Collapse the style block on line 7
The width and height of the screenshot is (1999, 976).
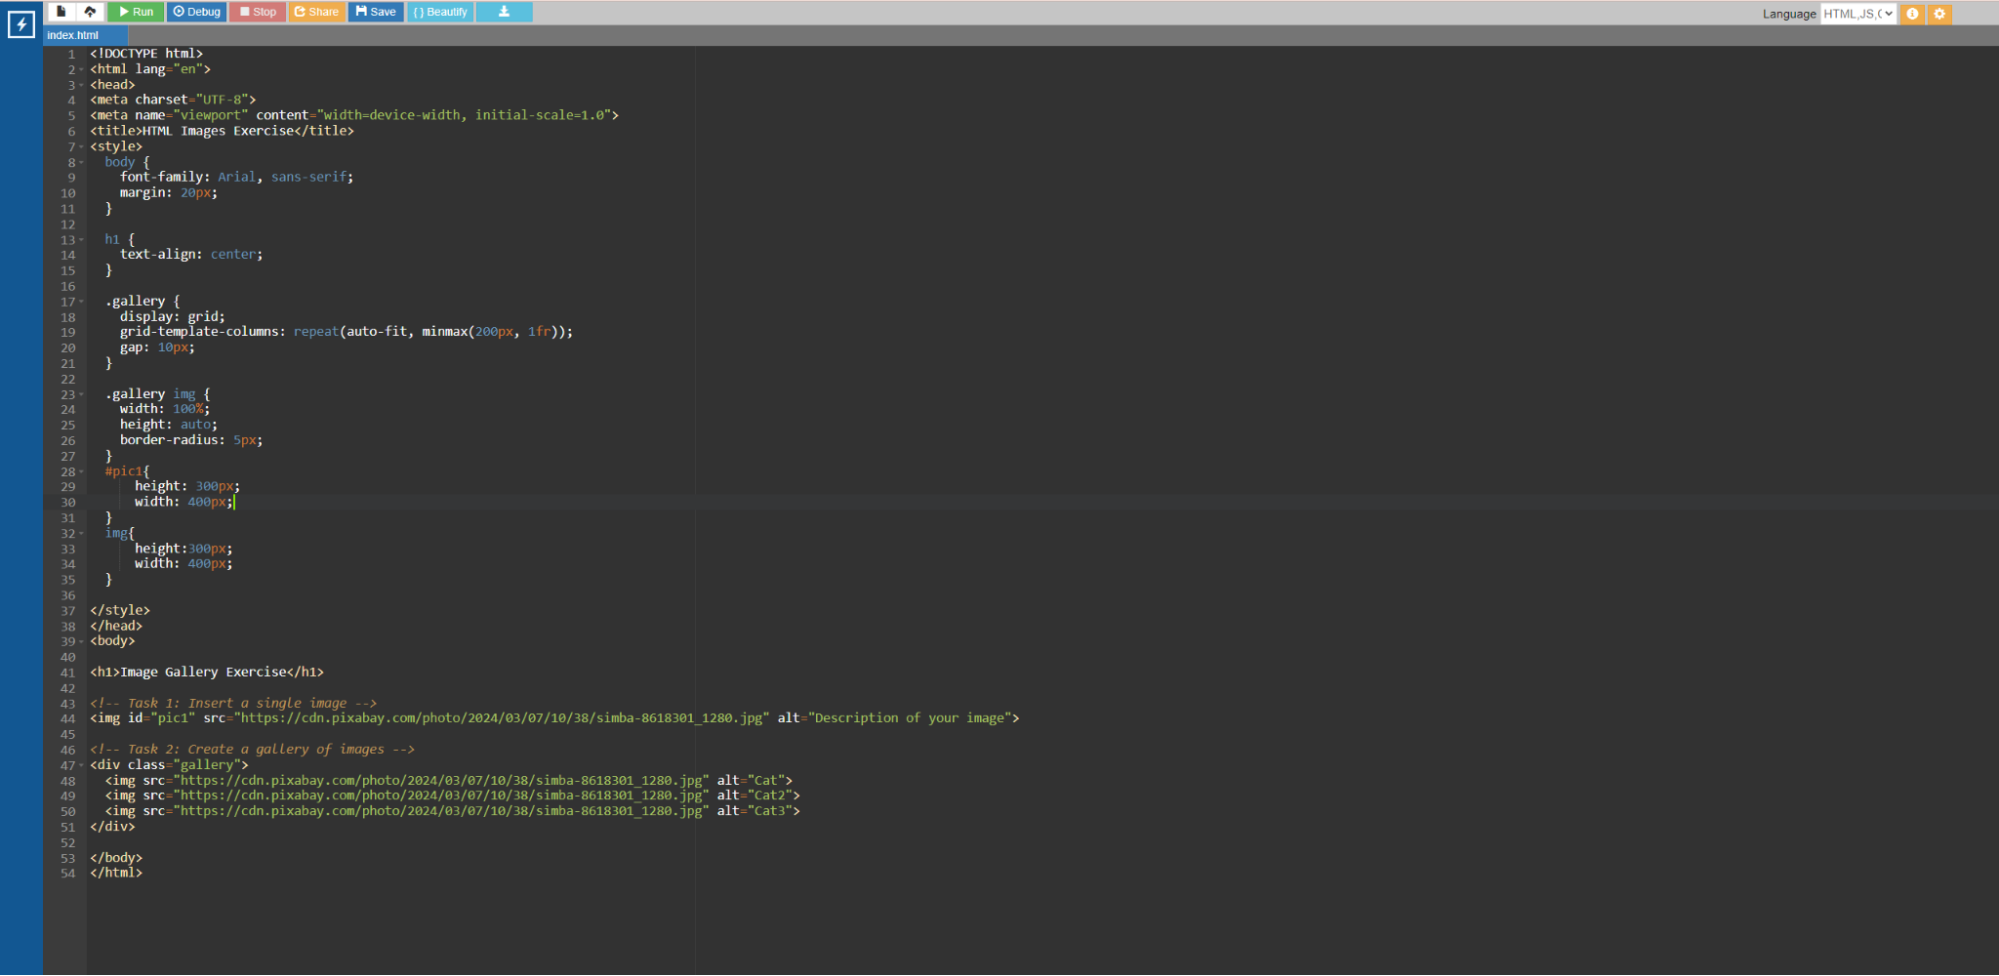(x=81, y=147)
